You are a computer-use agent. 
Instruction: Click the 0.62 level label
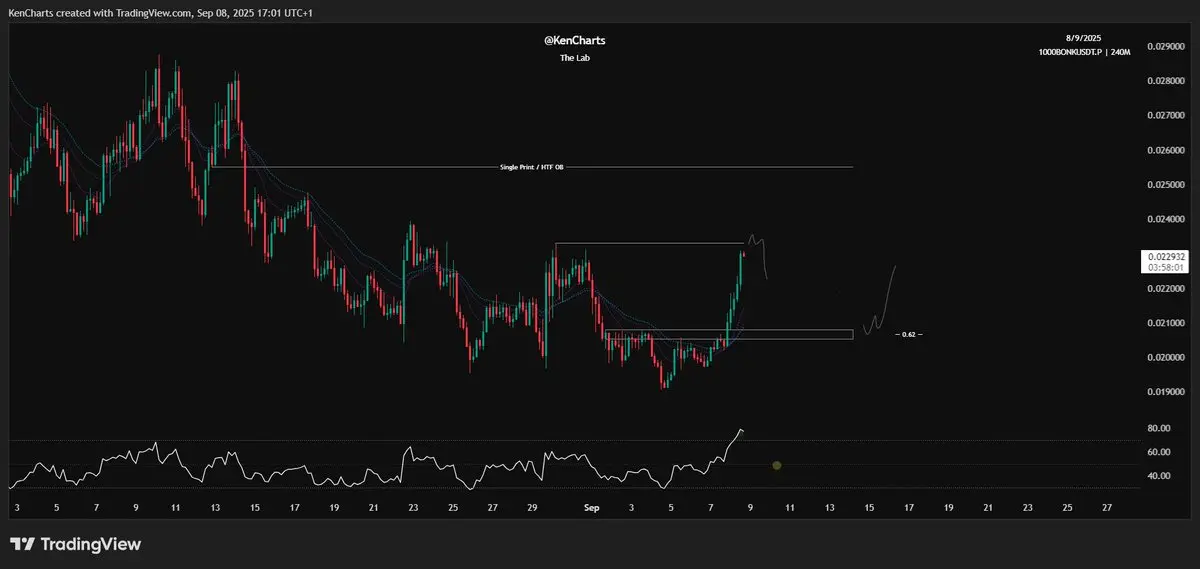[x=908, y=334]
